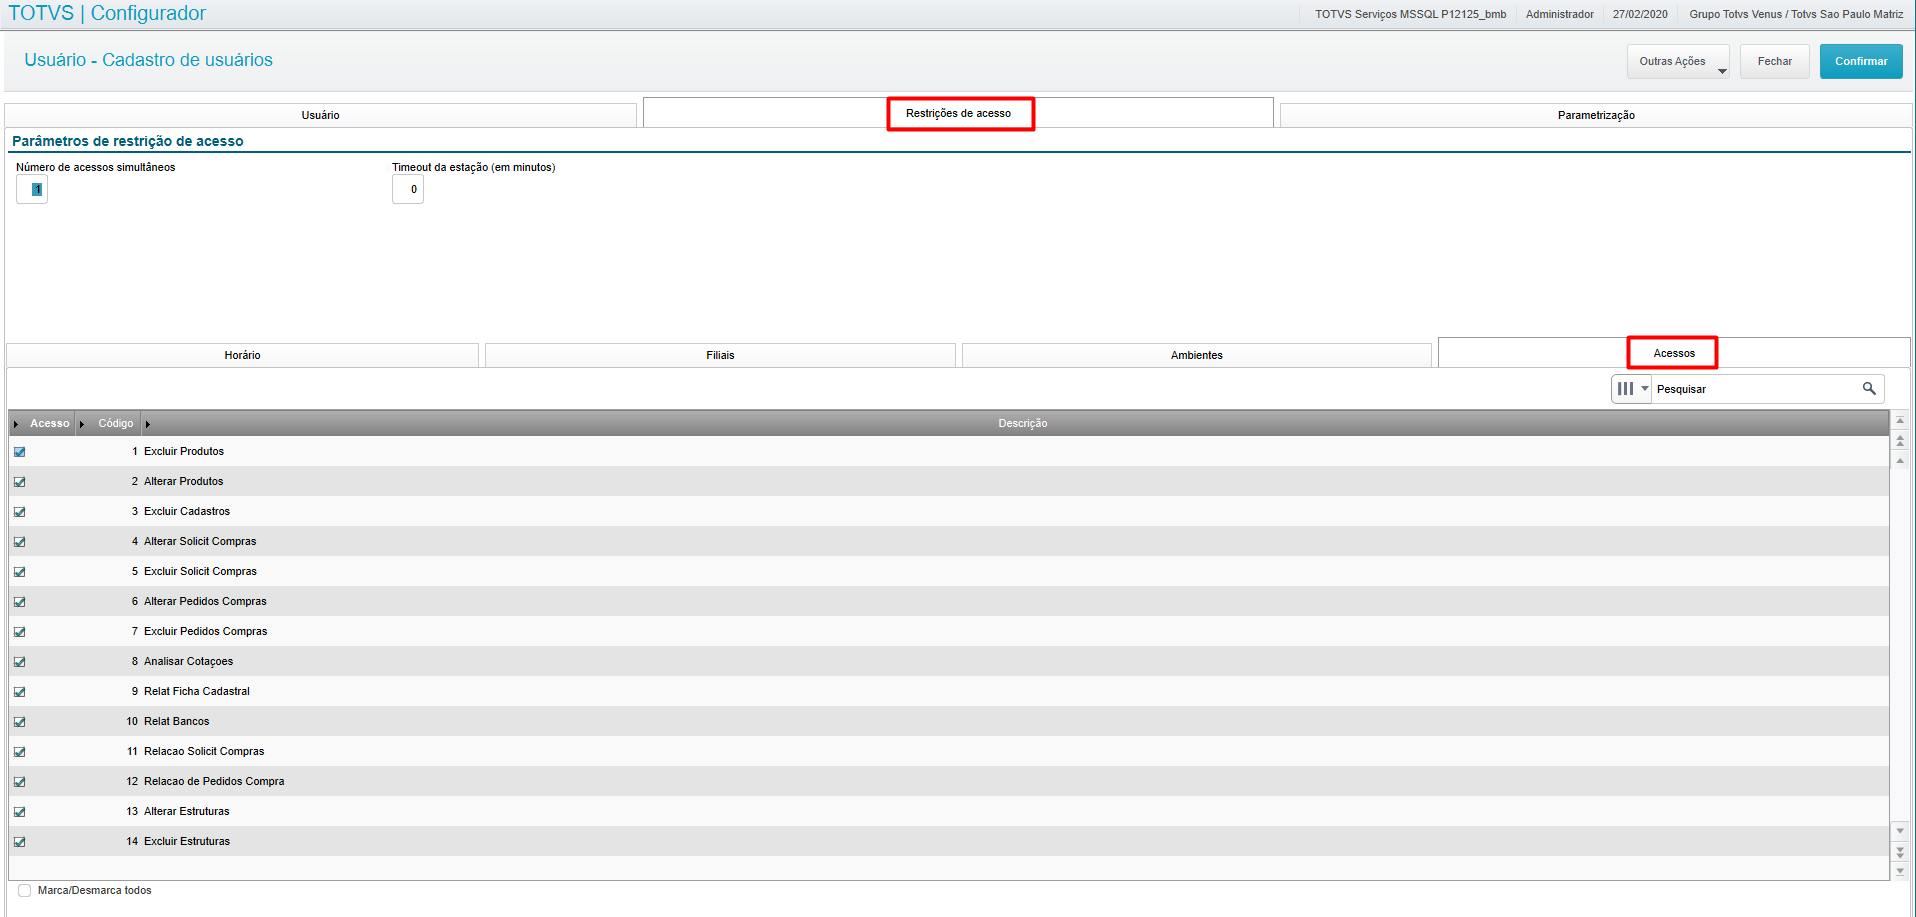Click the magnifier search icon in Pesquisar
The height and width of the screenshot is (917, 1916).
click(x=1868, y=389)
